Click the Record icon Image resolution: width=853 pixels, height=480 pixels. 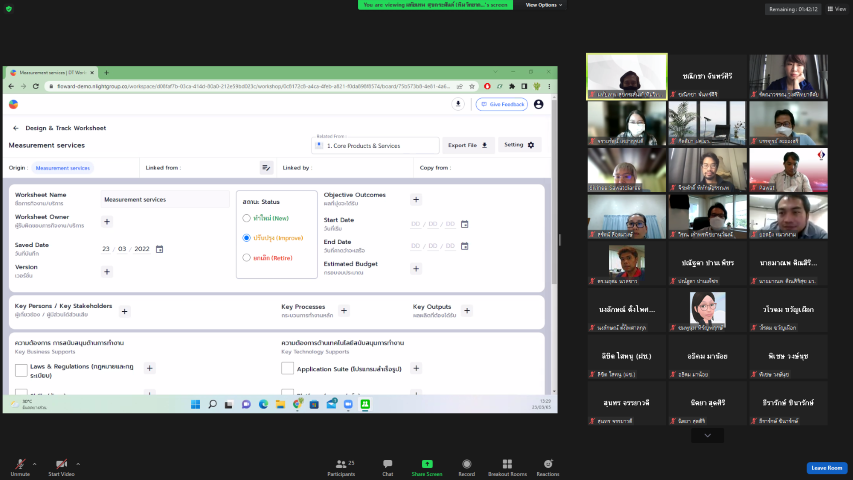466,465
